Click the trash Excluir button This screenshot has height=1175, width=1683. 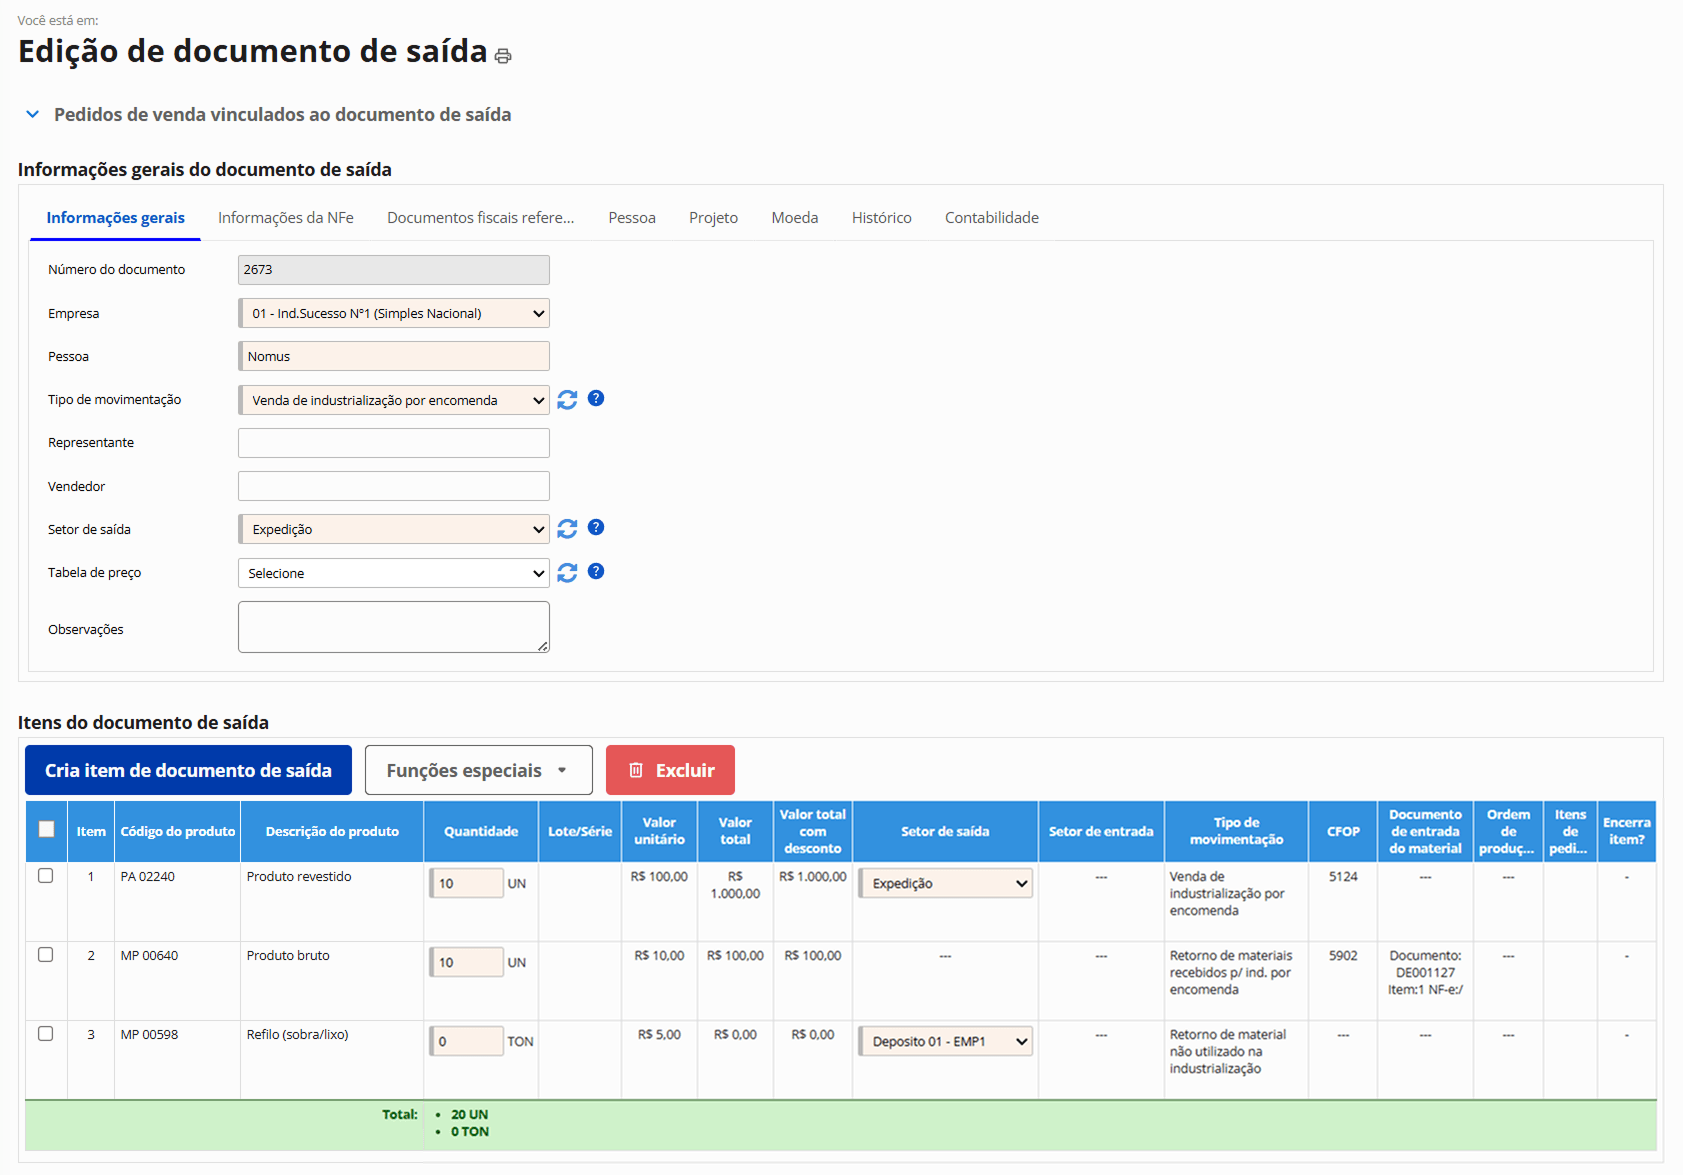(670, 770)
